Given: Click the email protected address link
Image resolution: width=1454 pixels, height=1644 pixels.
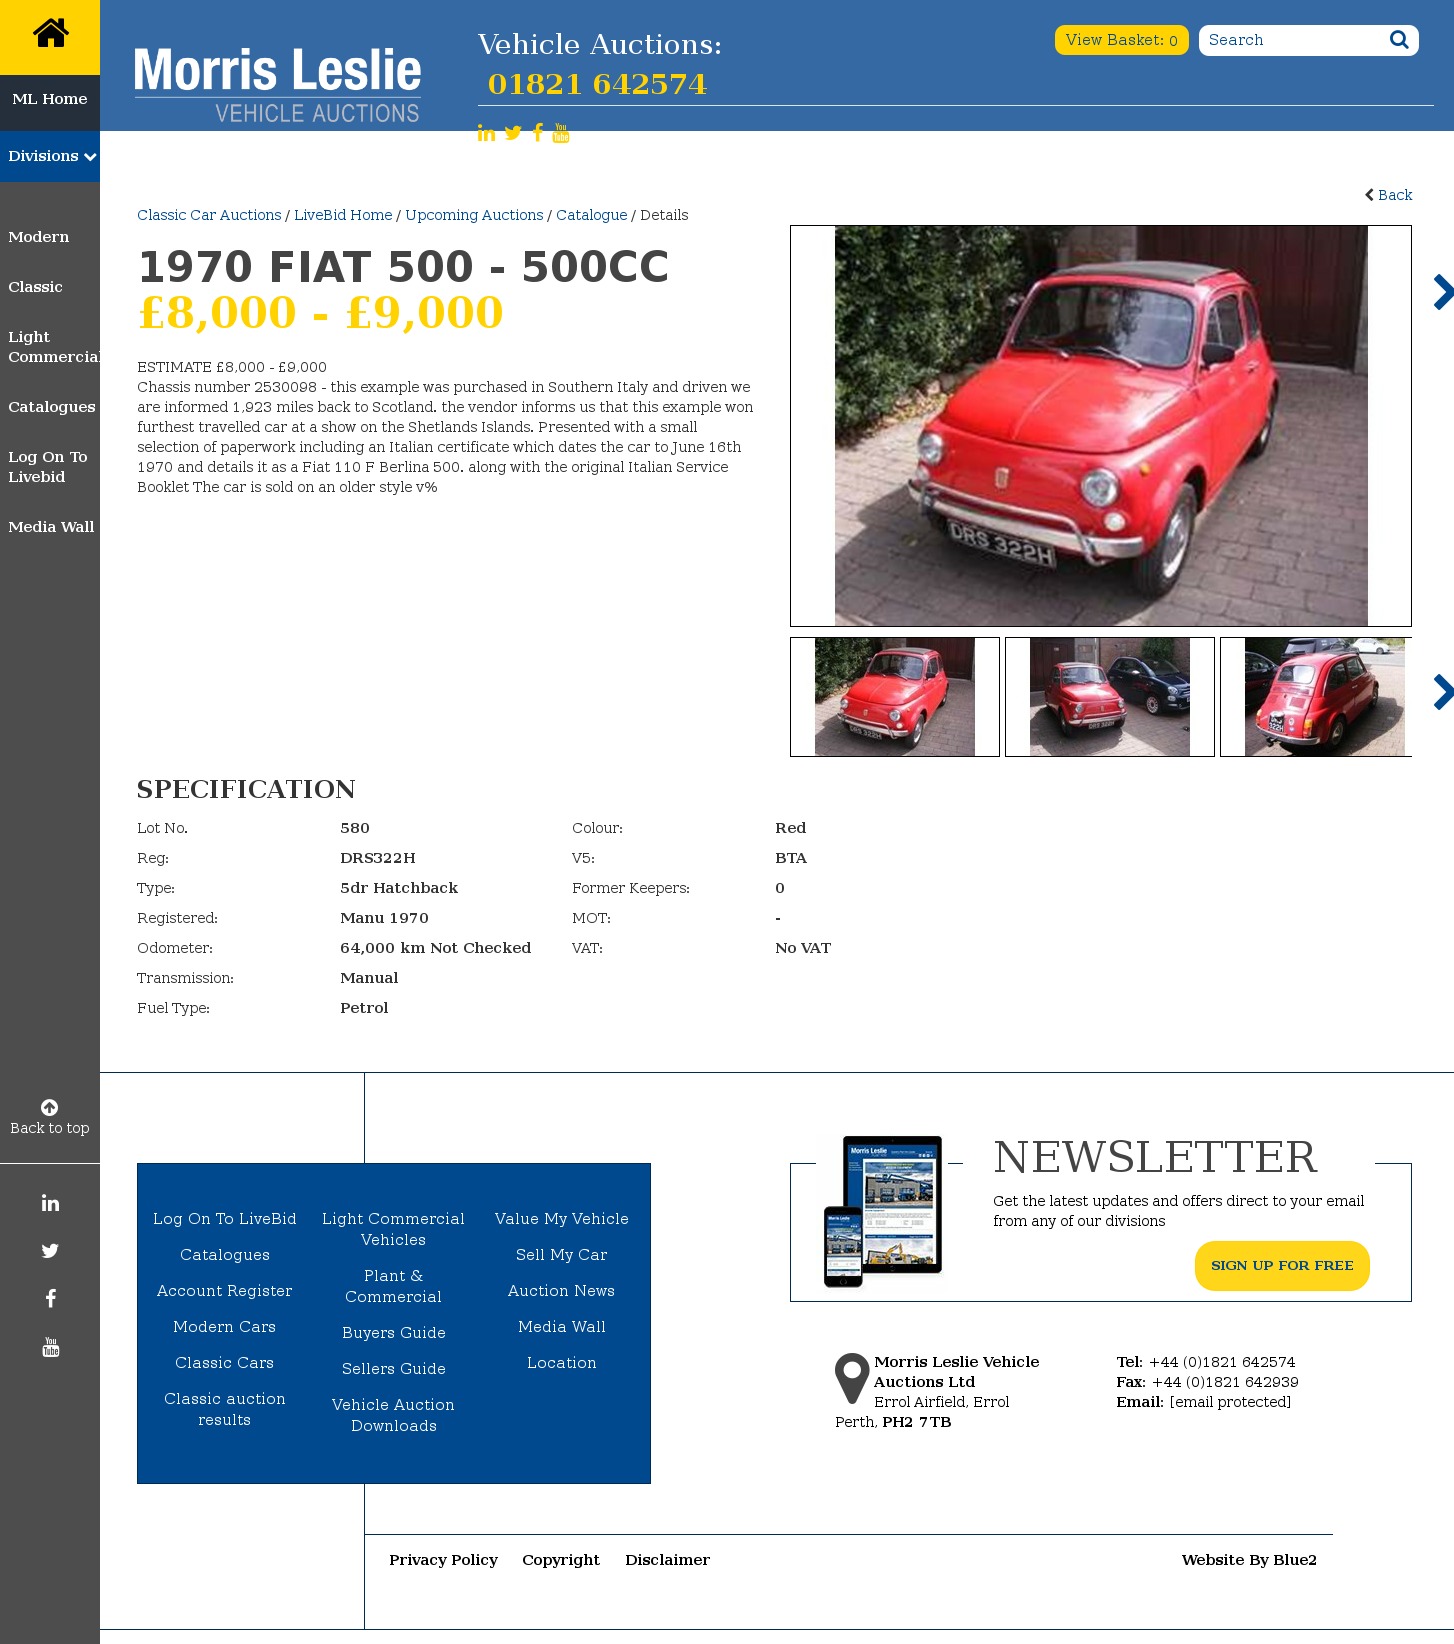Looking at the screenshot, I should tap(1230, 1402).
